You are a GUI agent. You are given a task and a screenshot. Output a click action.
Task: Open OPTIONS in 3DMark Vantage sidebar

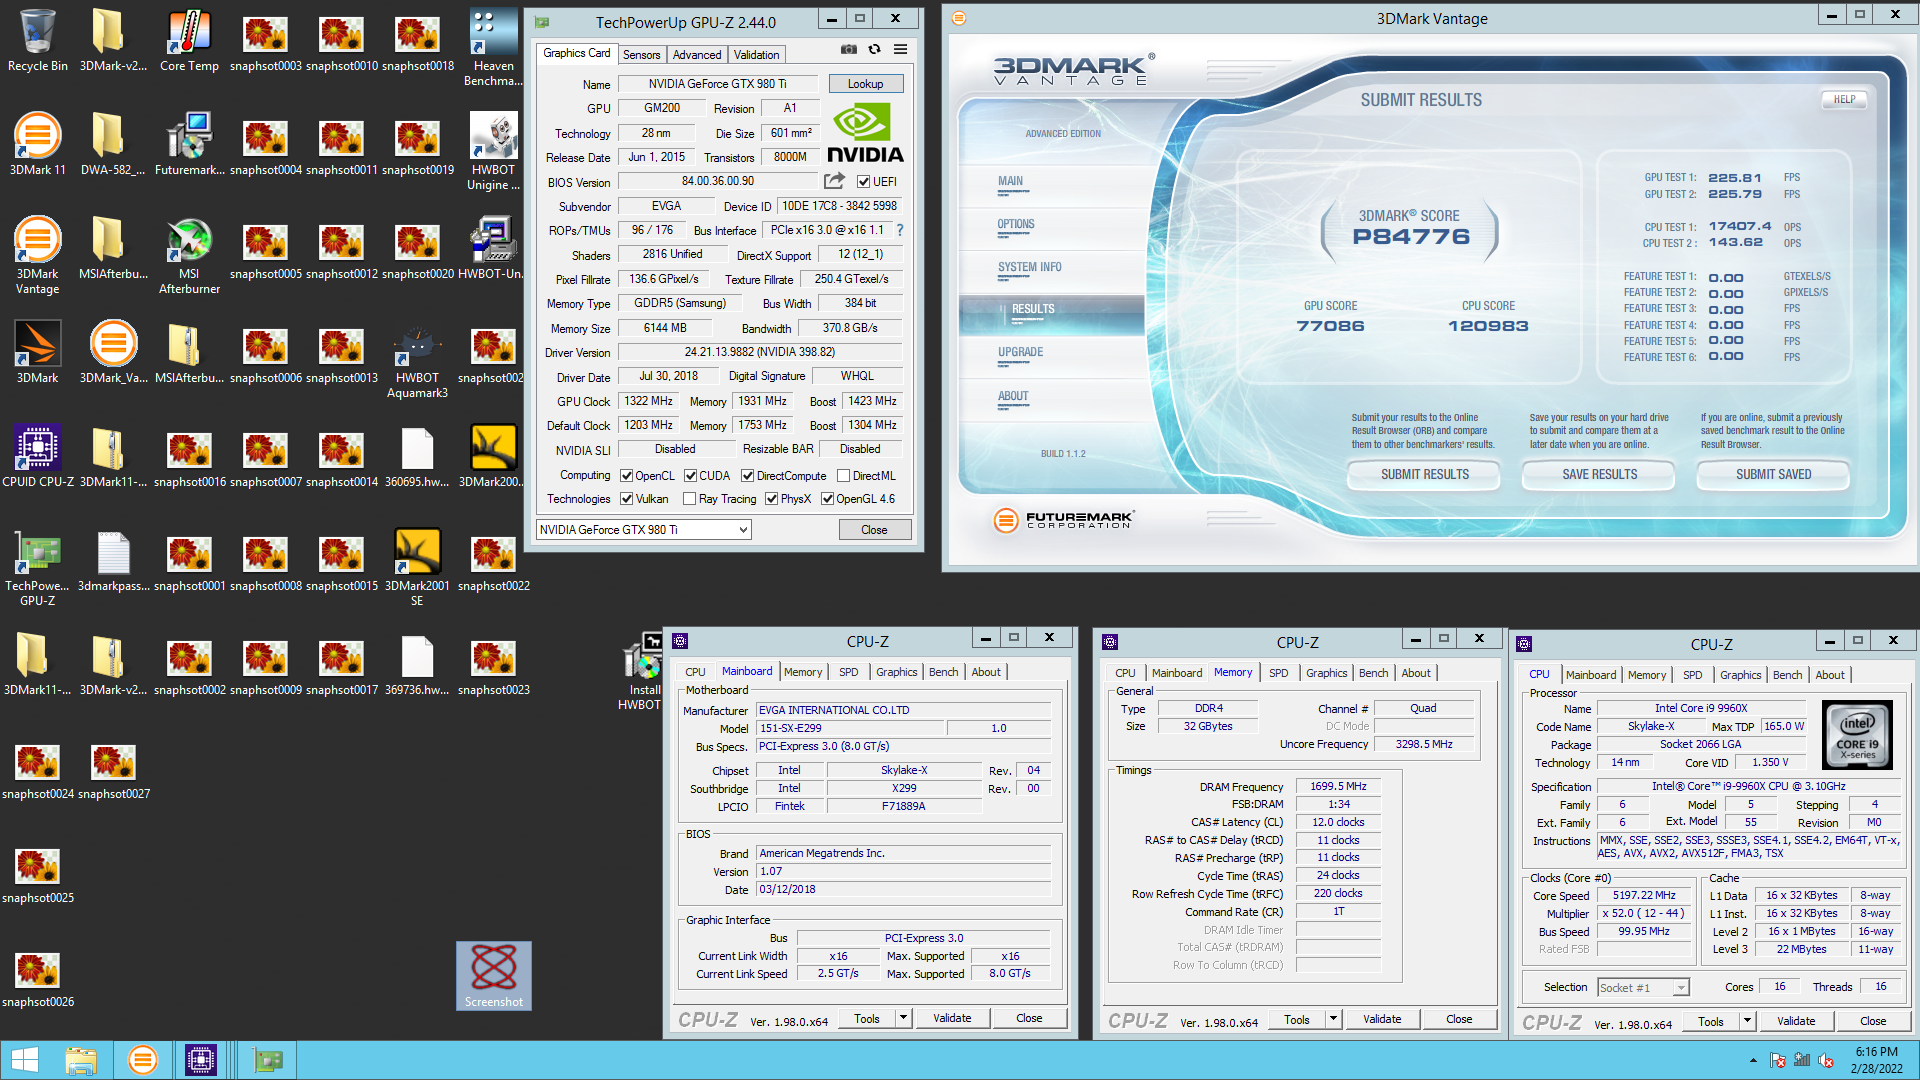coord(1015,224)
